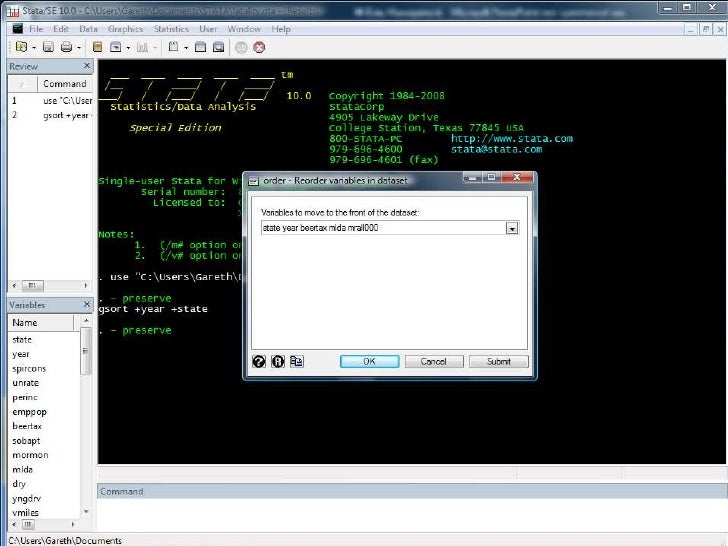728x546 pixels.
Task: Select variable year in Variables list
Action: point(21,354)
